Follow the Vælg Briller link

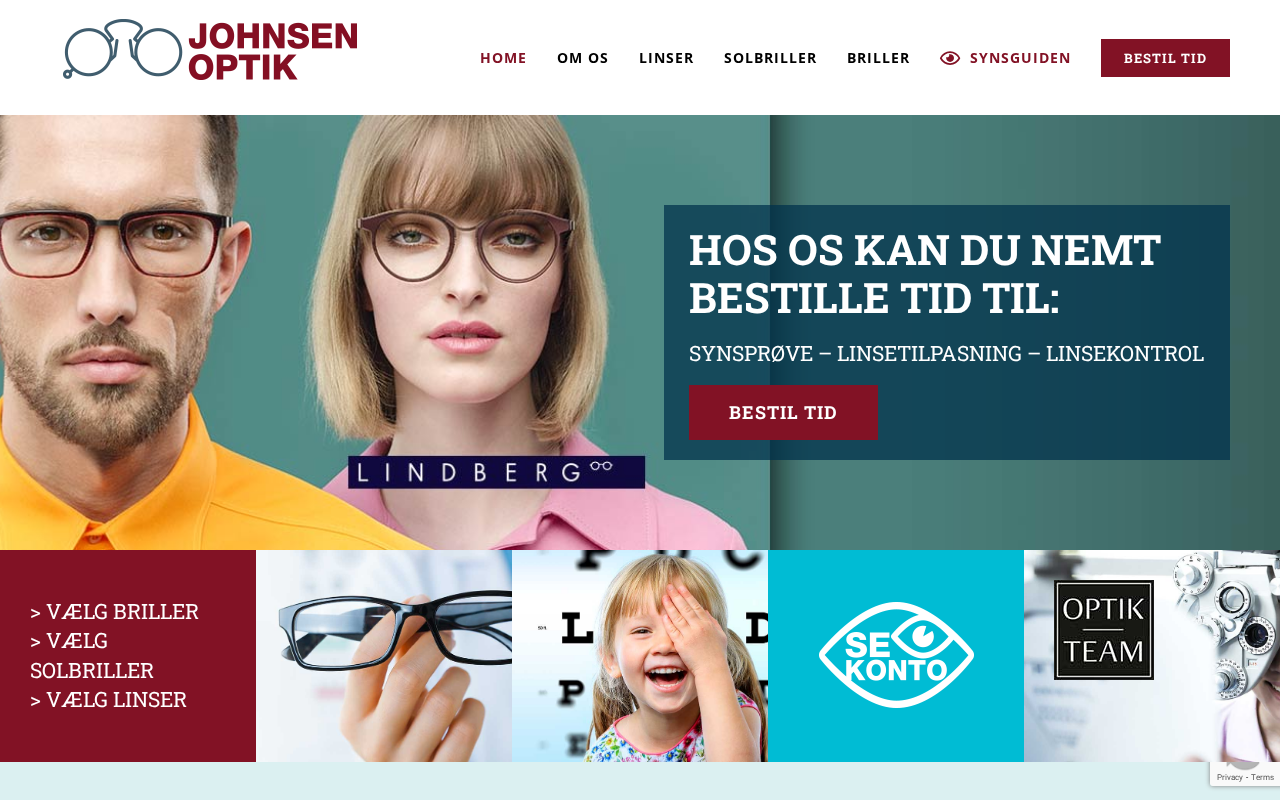tap(114, 611)
